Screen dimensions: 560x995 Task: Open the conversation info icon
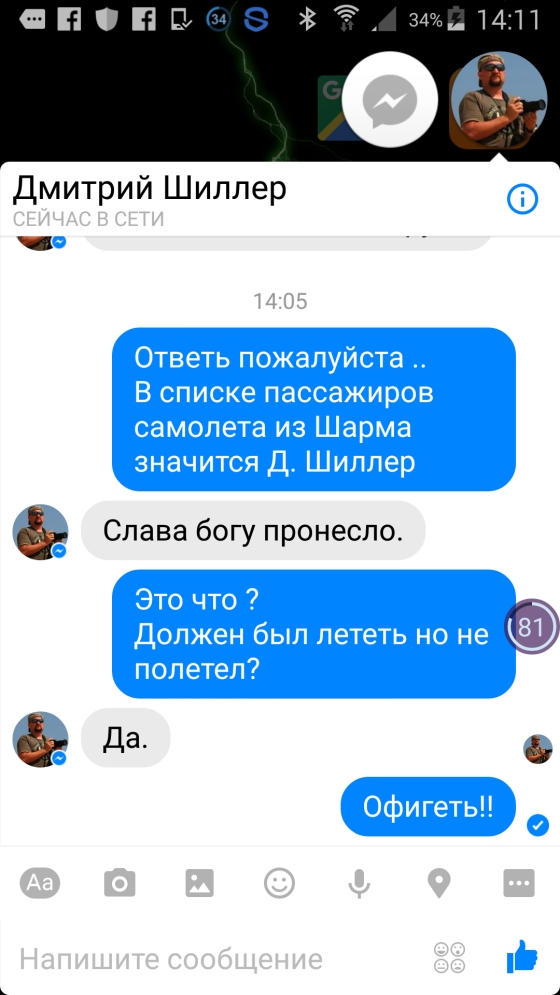click(522, 200)
